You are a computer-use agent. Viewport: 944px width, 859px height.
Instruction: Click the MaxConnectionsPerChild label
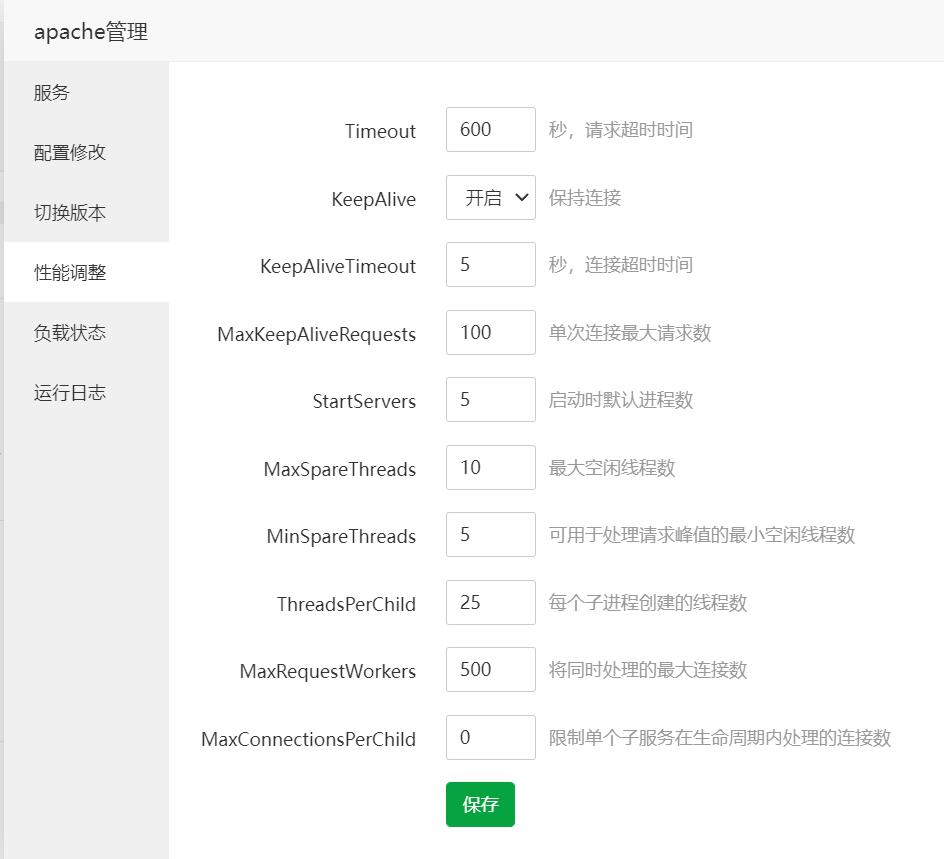click(x=308, y=738)
